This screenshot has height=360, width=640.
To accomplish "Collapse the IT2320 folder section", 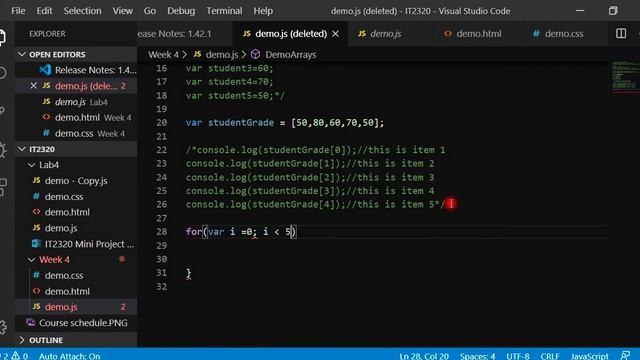I will click(22, 149).
